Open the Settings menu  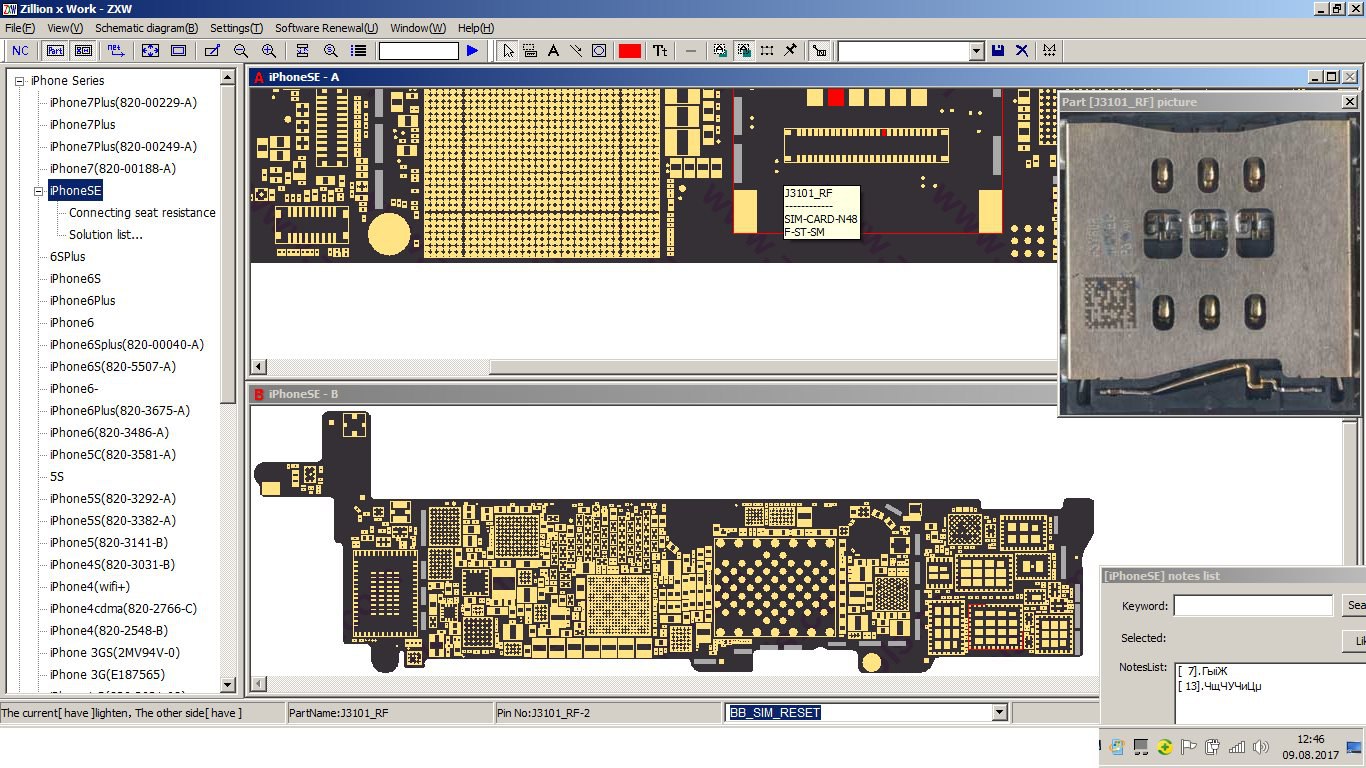237,28
